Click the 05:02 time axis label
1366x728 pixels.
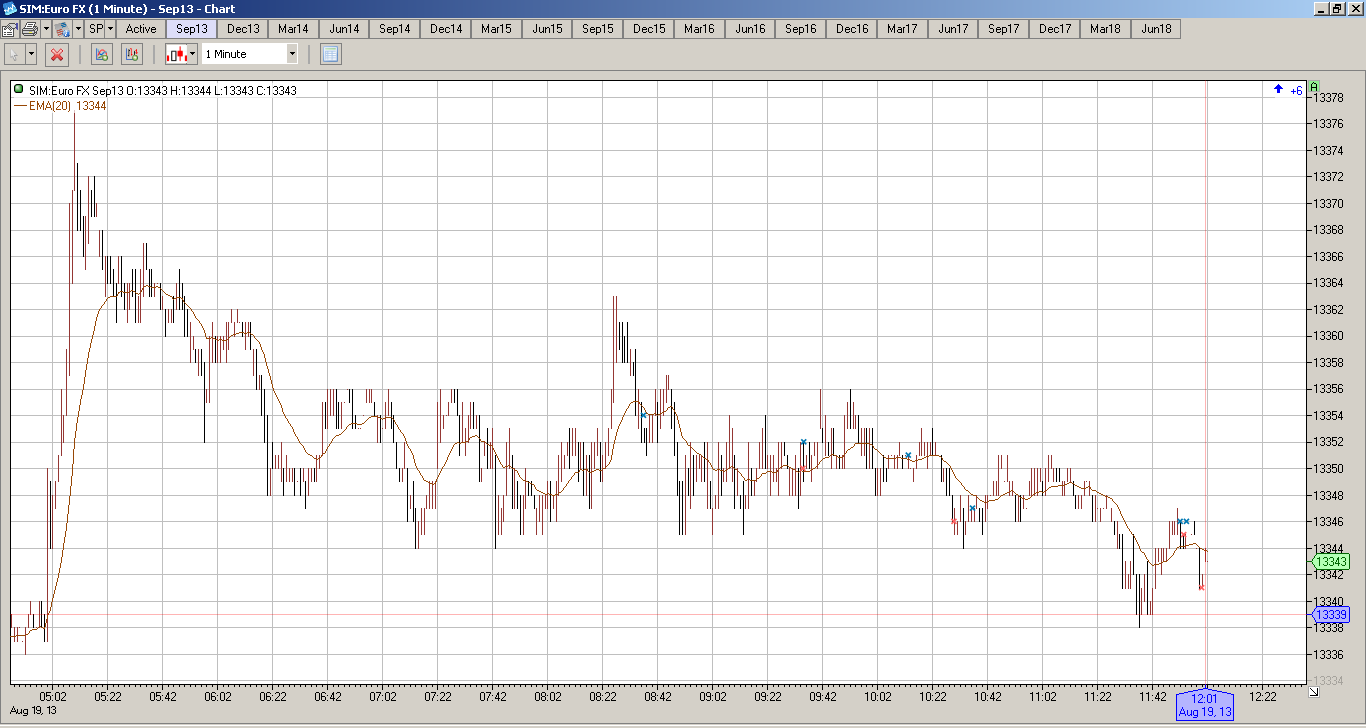[53, 697]
